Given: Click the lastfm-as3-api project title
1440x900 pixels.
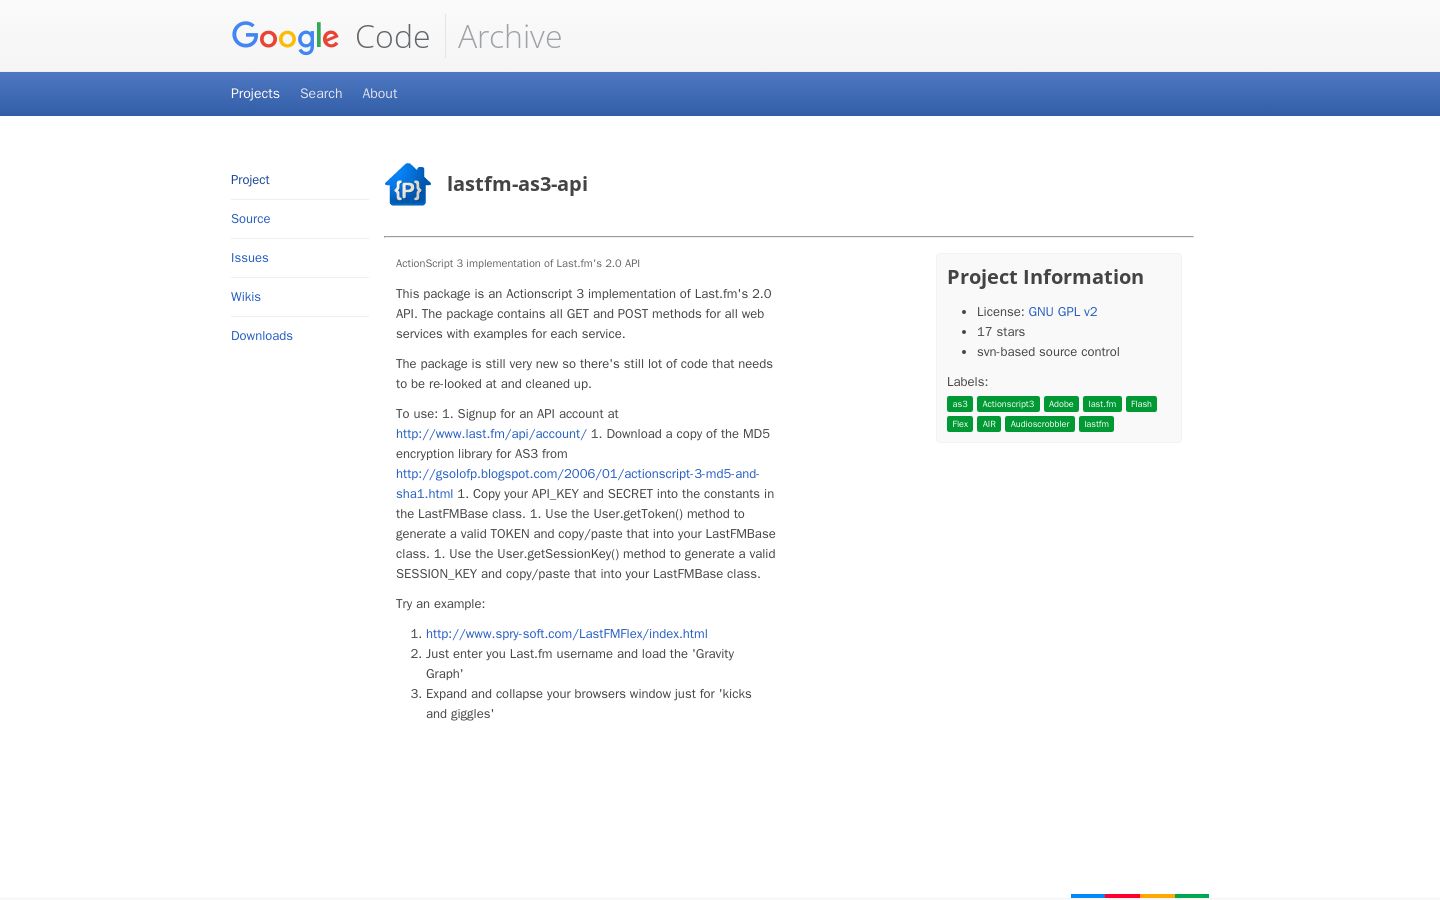Looking at the screenshot, I should pos(517,184).
